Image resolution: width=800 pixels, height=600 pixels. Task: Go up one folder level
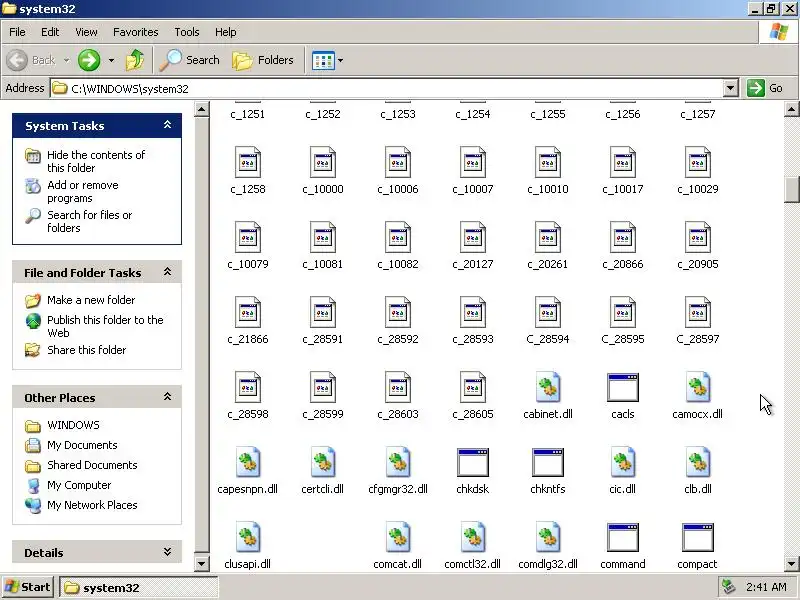(x=135, y=60)
